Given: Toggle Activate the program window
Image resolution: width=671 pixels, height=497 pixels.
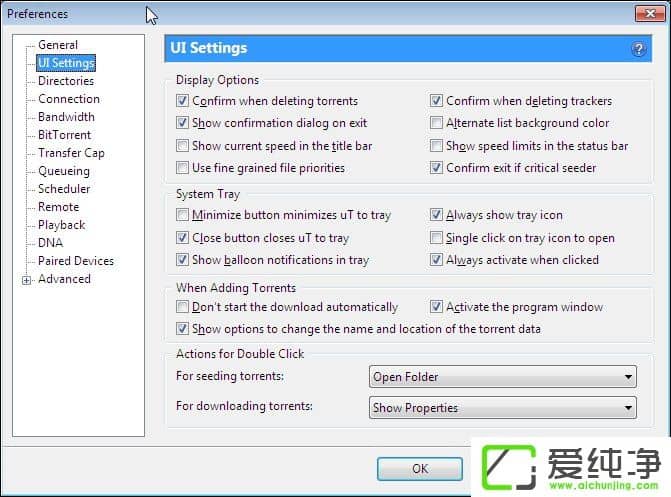Looking at the screenshot, I should (x=436, y=307).
